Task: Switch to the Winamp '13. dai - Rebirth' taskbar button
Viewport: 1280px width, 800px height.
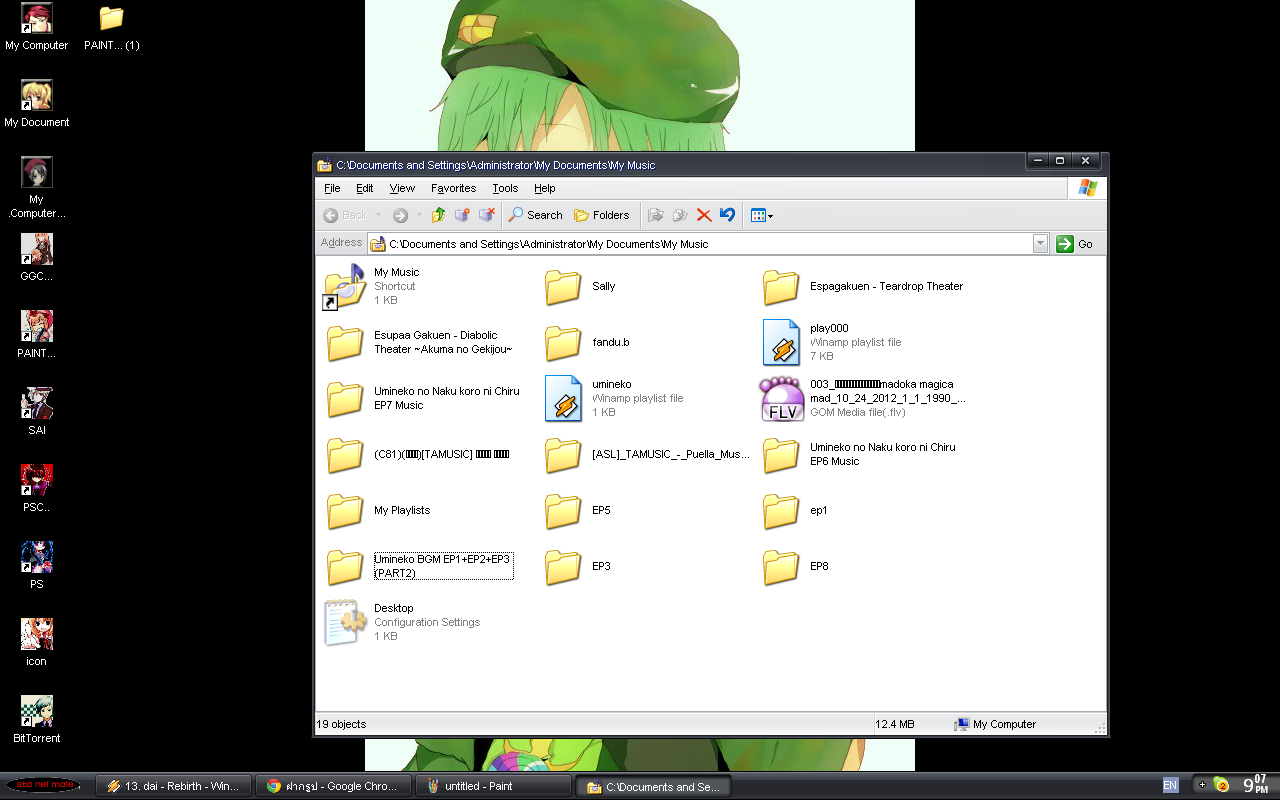Action: click(173, 786)
